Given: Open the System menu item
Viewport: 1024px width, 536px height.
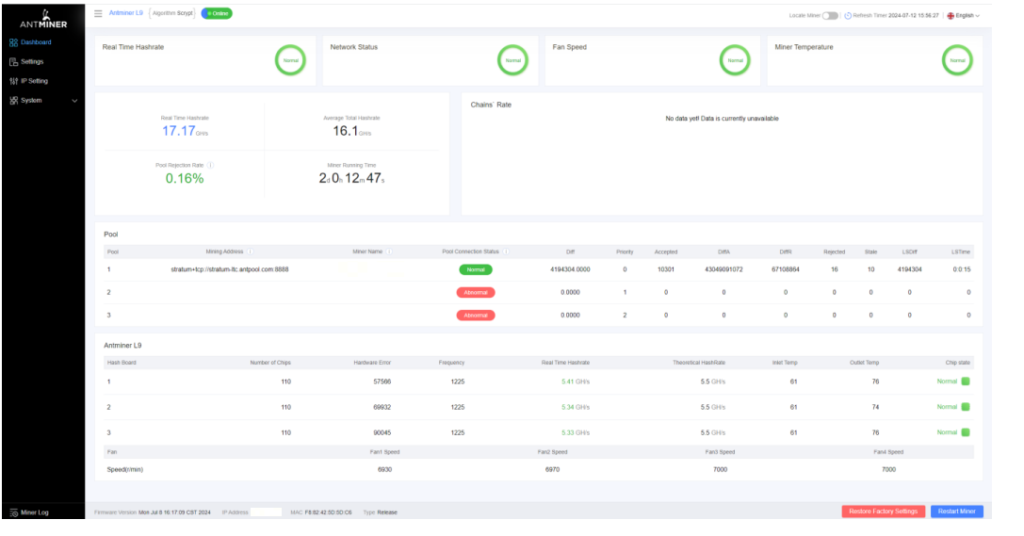Looking at the screenshot, I should [31, 101].
